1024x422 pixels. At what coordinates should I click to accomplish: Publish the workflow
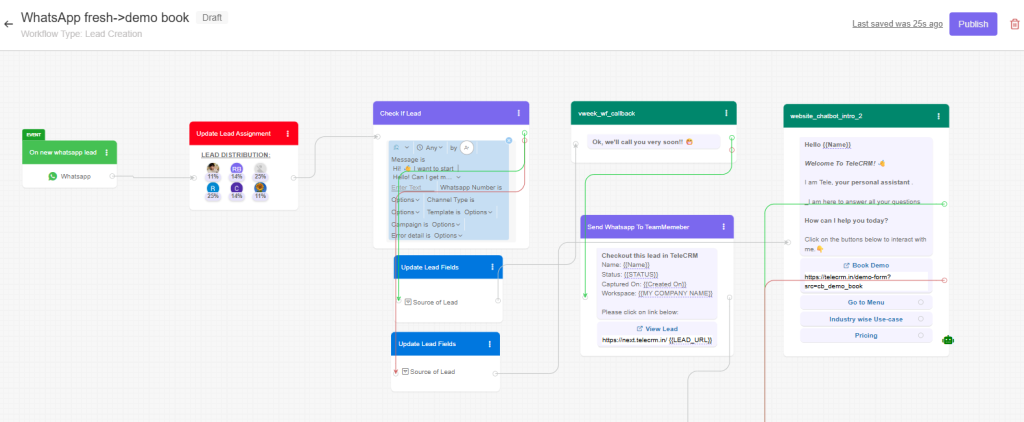click(x=973, y=24)
